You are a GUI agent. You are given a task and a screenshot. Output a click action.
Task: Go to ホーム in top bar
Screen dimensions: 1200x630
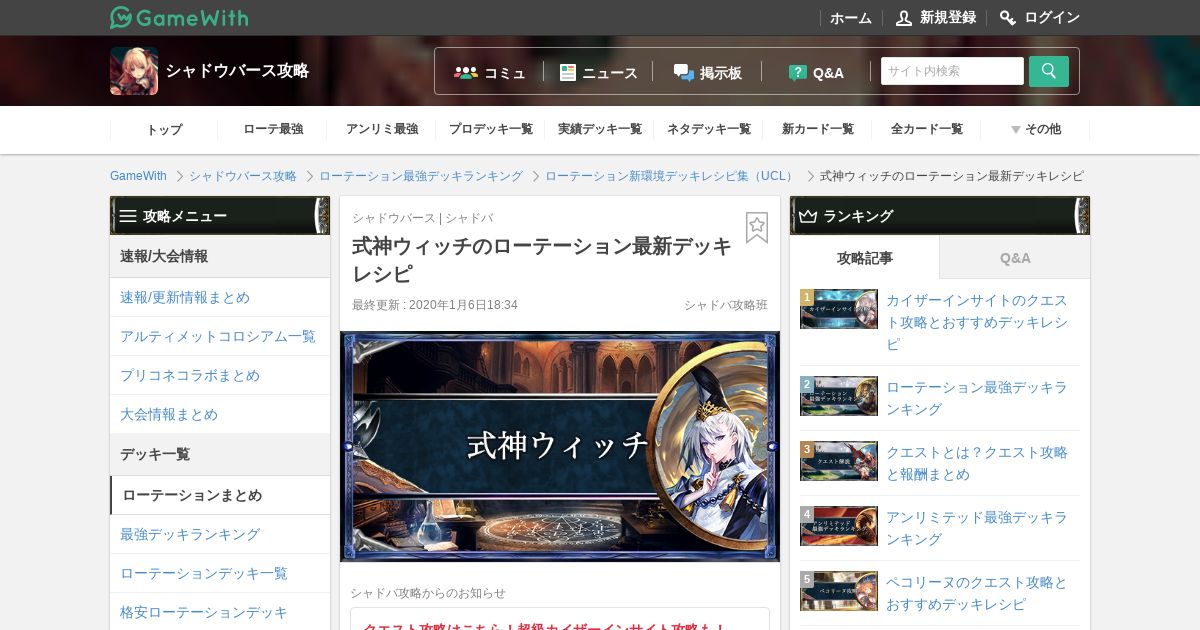pos(851,18)
